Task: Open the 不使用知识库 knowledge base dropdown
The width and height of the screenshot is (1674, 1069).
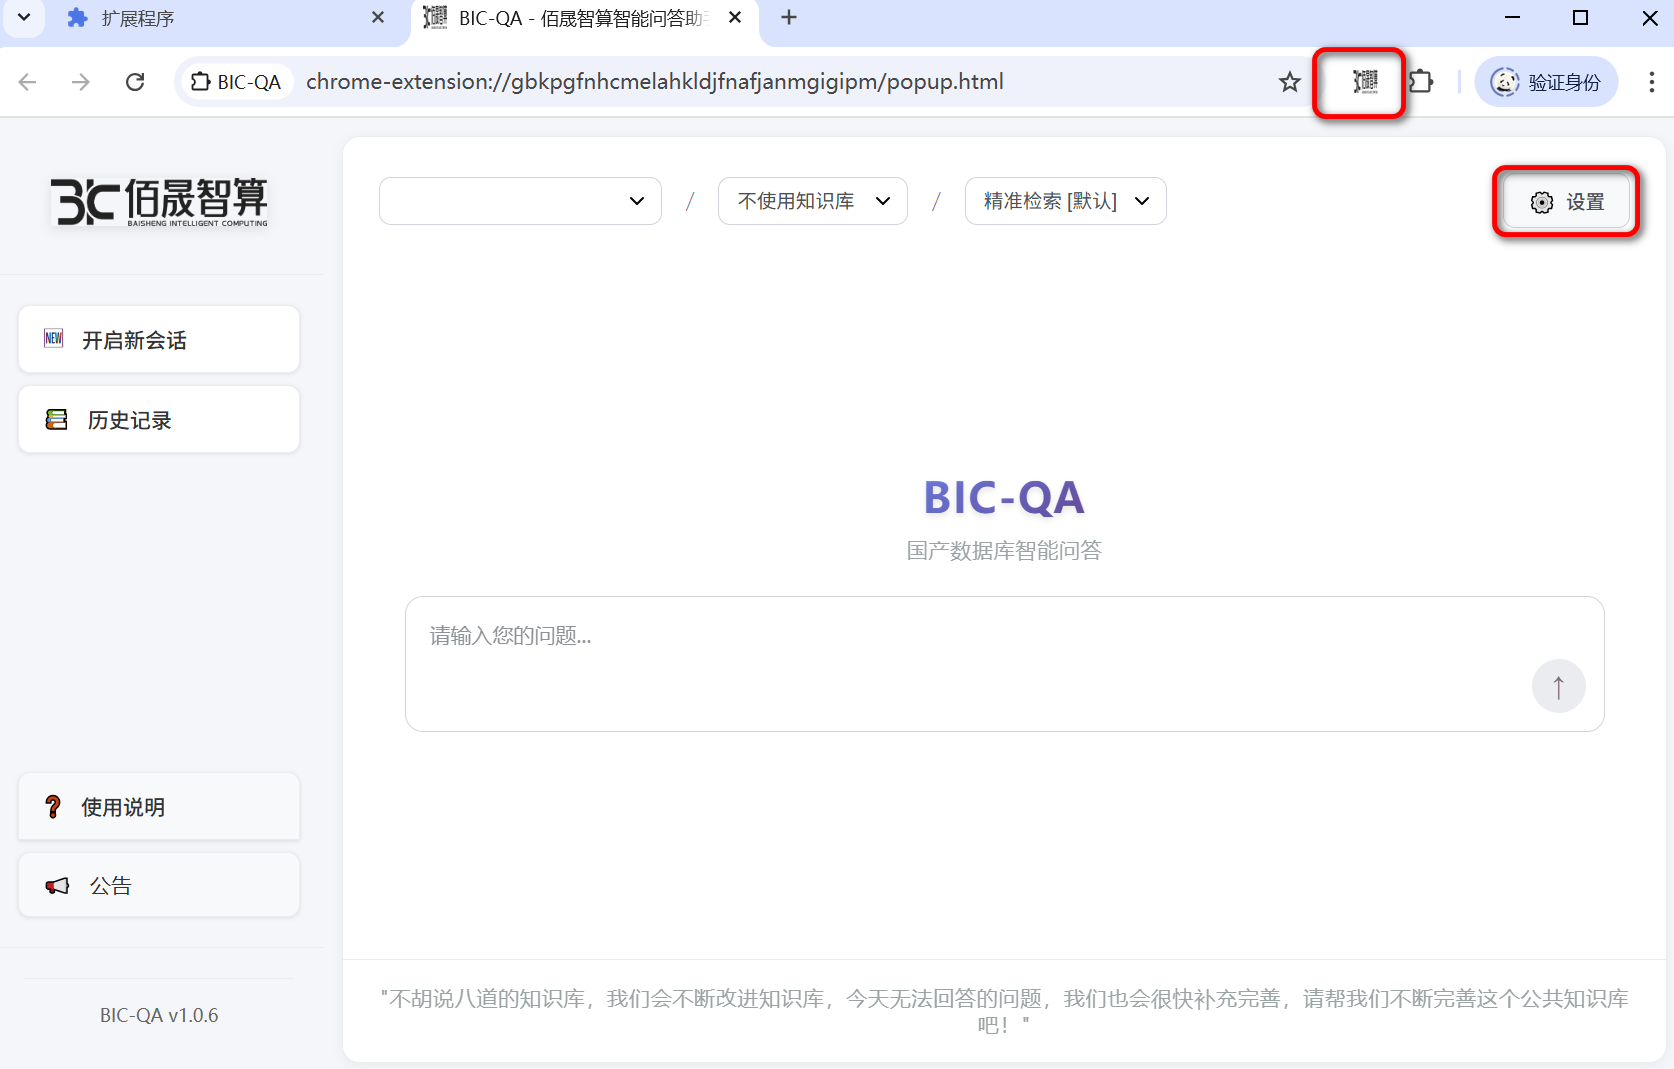Action: (812, 201)
